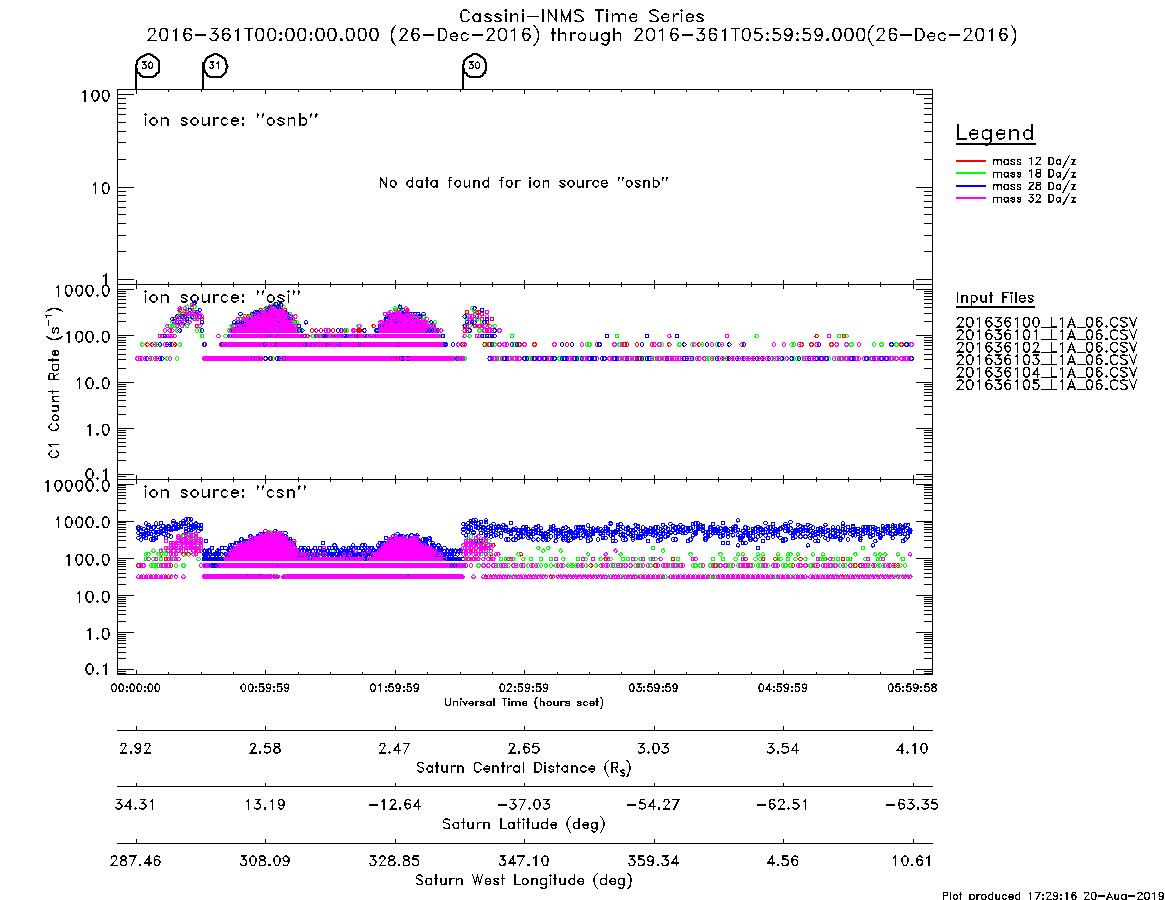Click the green mass 18 Da/z legend line

point(970,174)
